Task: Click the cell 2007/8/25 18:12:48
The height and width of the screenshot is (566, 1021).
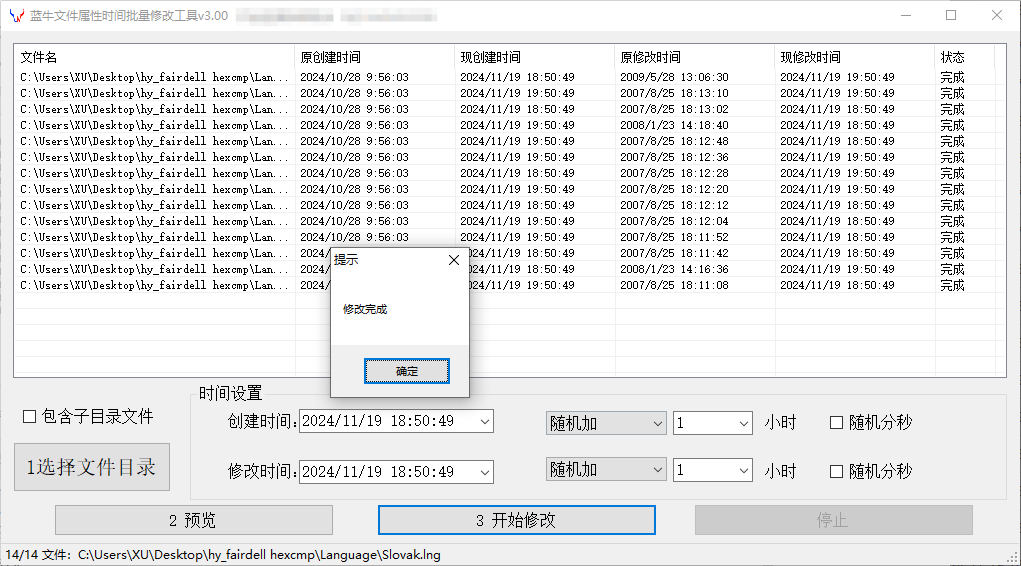Action: (x=674, y=141)
